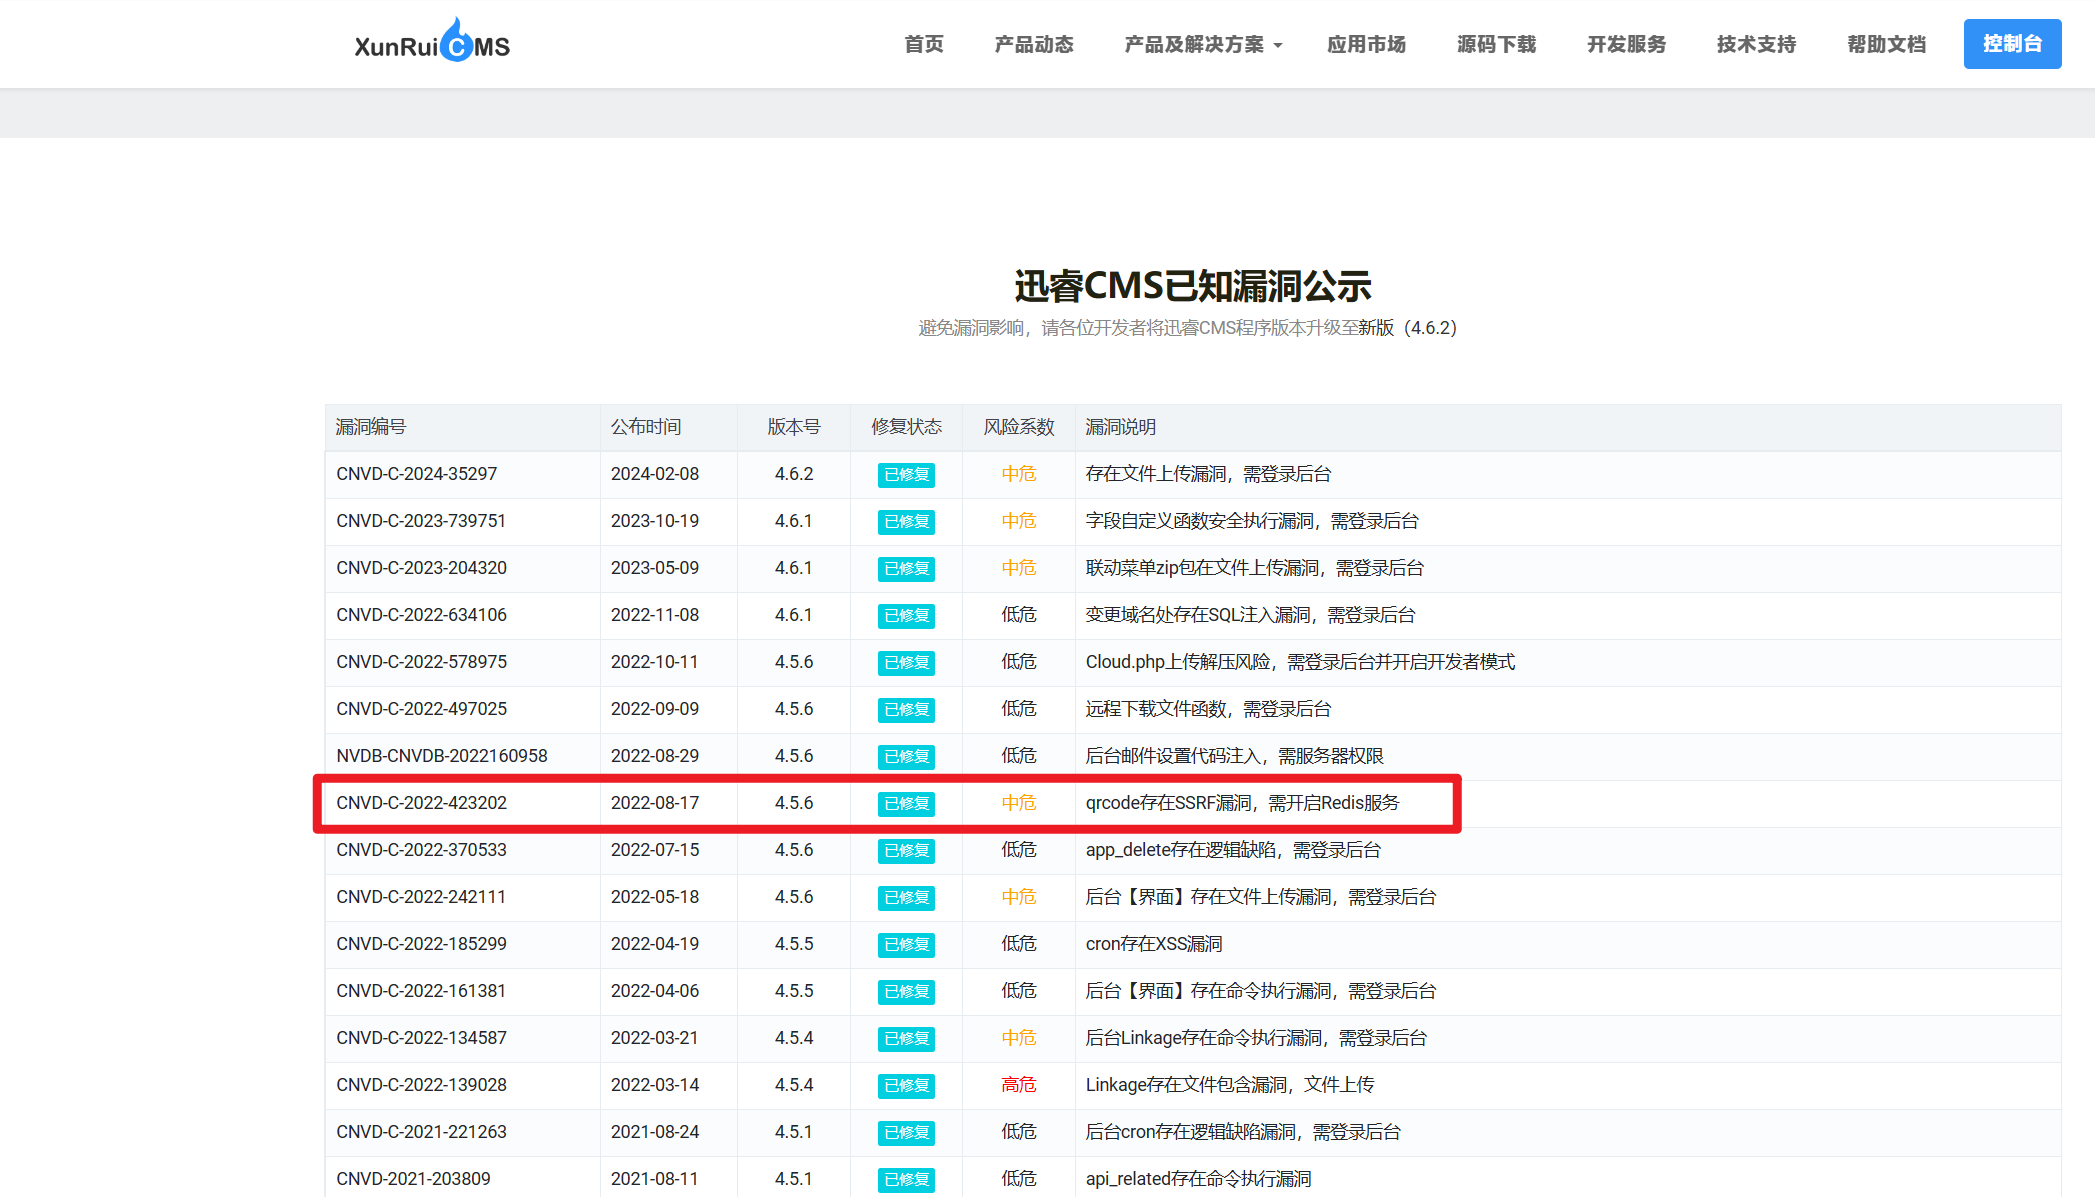This screenshot has width=2095, height=1197.
Task: Select vulnerability ID CNVD-C-2021-221263
Action: [x=422, y=1132]
